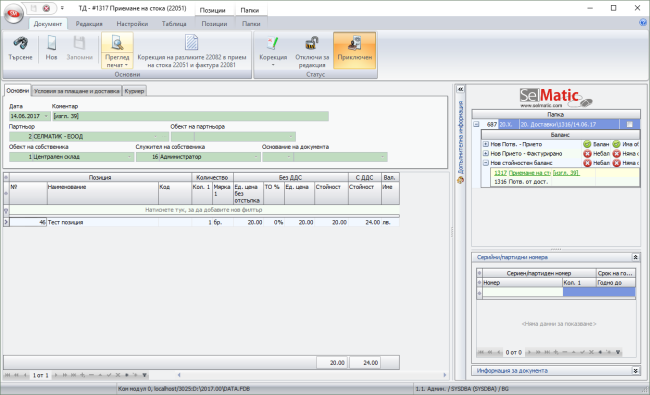This screenshot has height=395, width=650.
Task: Click the Корекция status icon
Action: [273, 43]
